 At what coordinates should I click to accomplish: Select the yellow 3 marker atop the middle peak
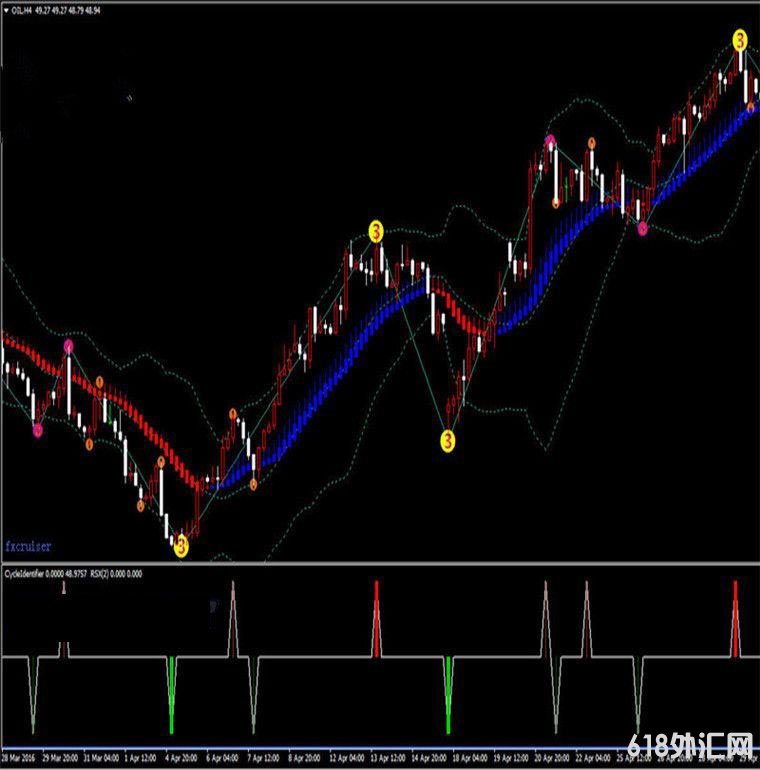pos(376,232)
